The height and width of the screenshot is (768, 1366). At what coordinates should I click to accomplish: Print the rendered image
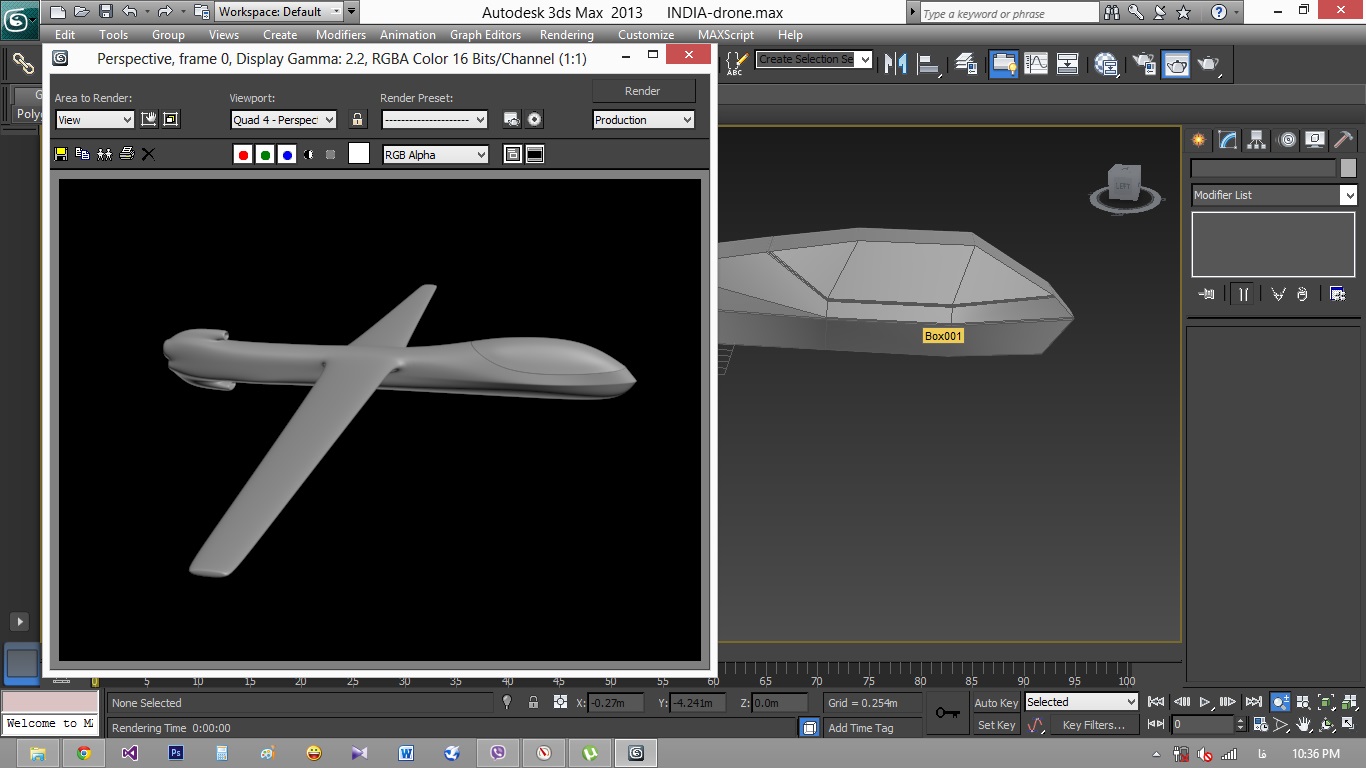click(126, 154)
